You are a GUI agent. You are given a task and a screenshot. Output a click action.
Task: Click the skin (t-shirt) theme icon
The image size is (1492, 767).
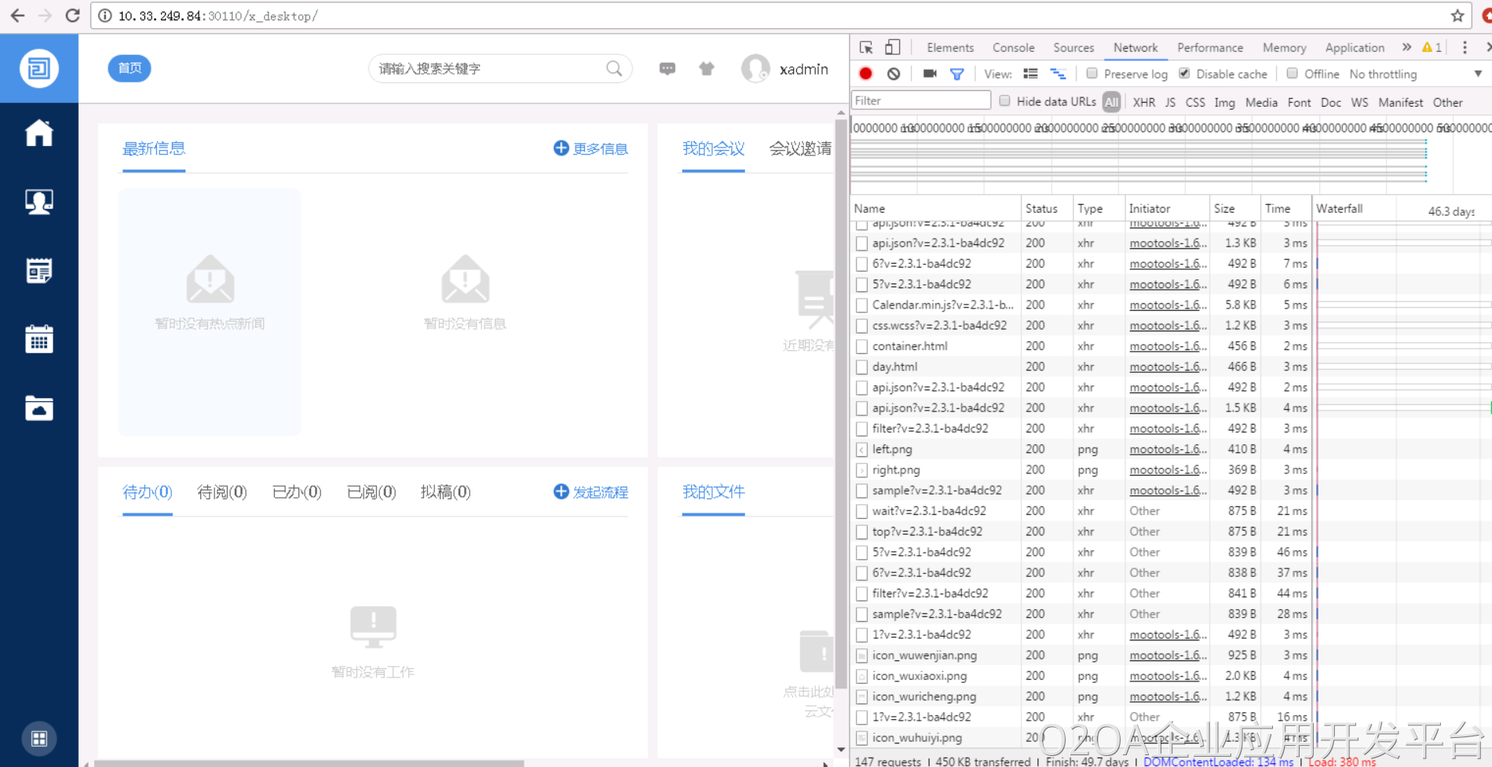tap(706, 69)
